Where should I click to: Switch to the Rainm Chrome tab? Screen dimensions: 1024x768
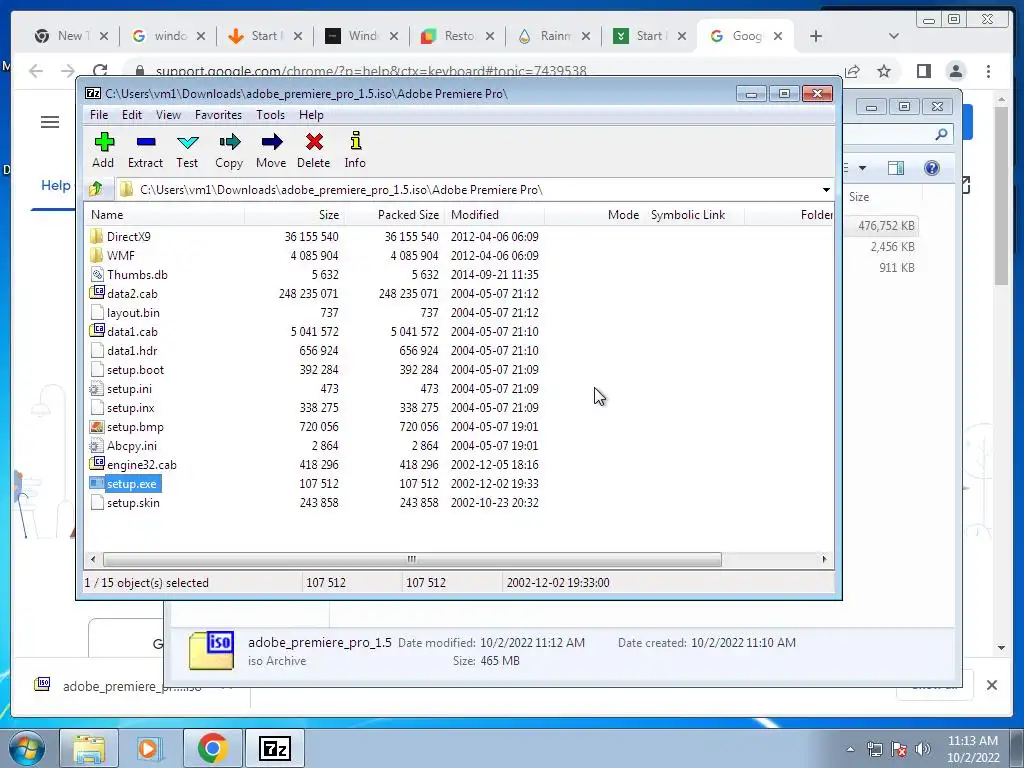pos(554,36)
